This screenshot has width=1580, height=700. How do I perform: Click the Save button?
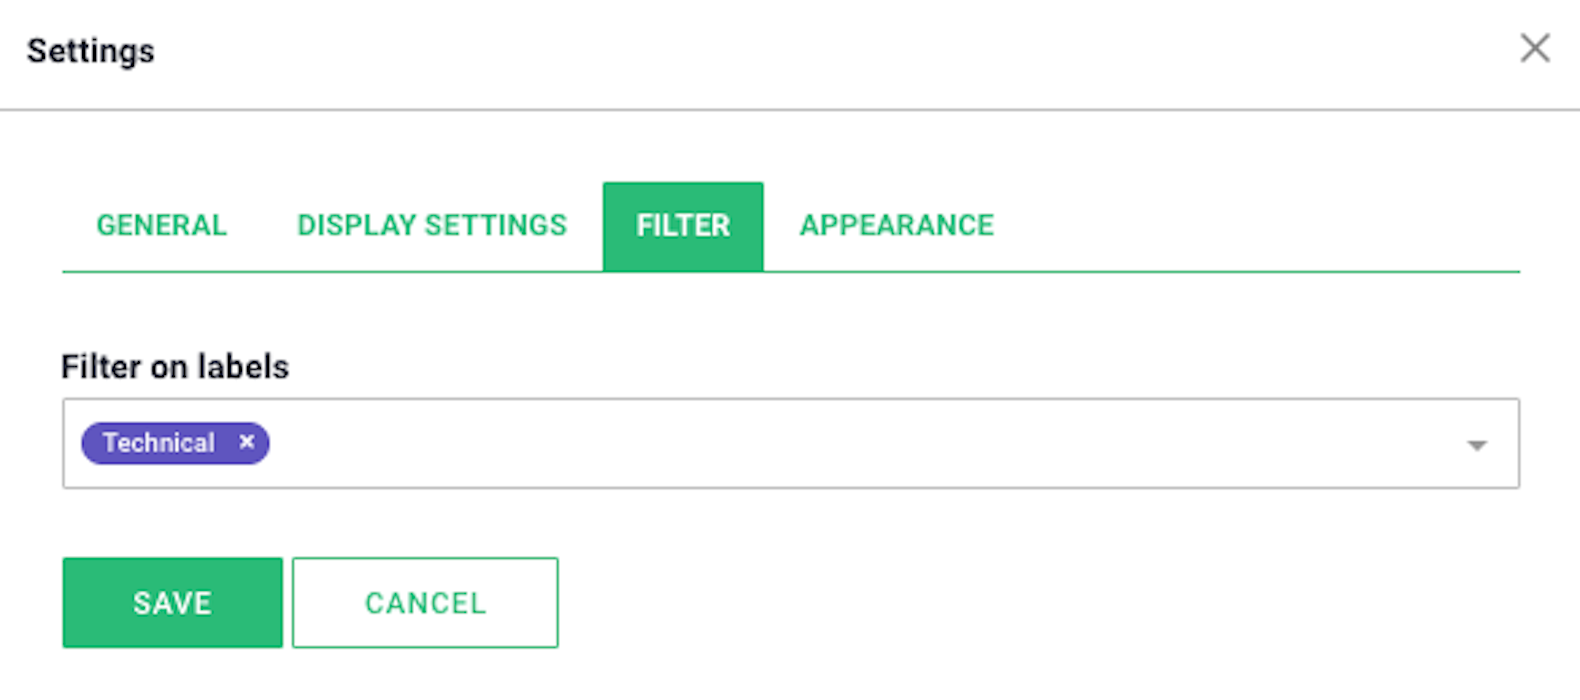172,603
